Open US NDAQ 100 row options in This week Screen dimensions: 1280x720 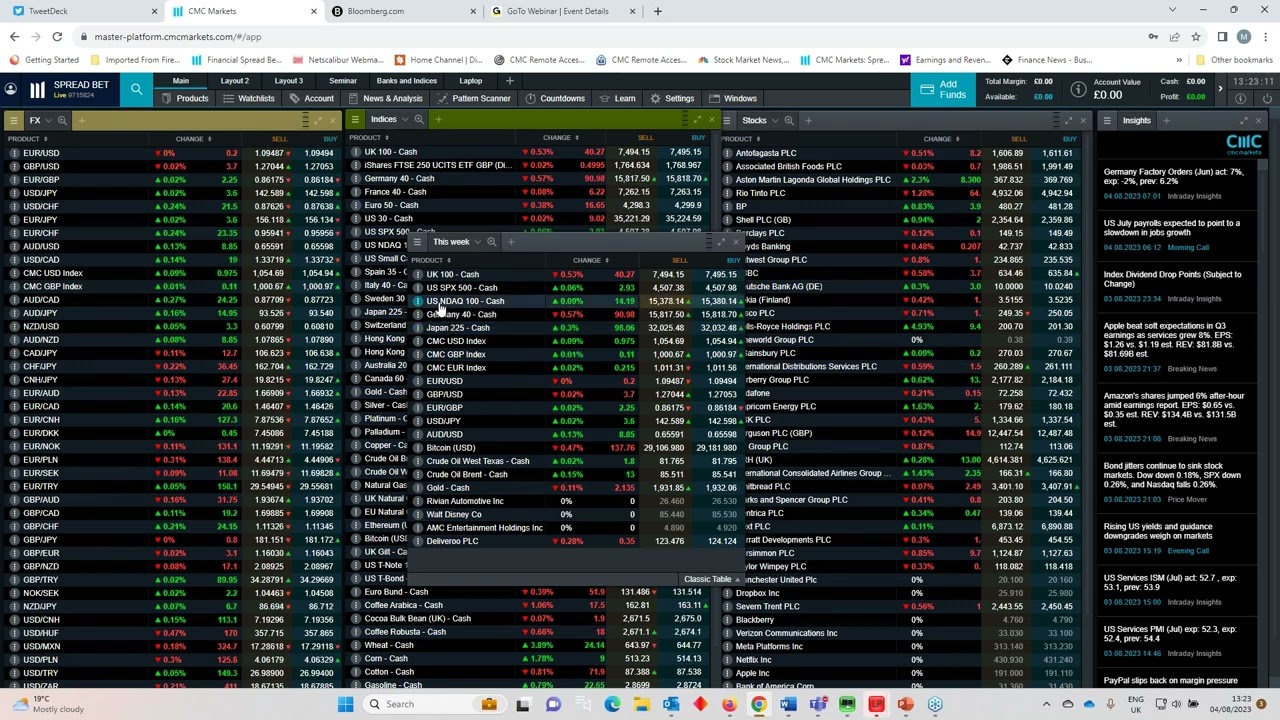pyautogui.click(x=418, y=301)
